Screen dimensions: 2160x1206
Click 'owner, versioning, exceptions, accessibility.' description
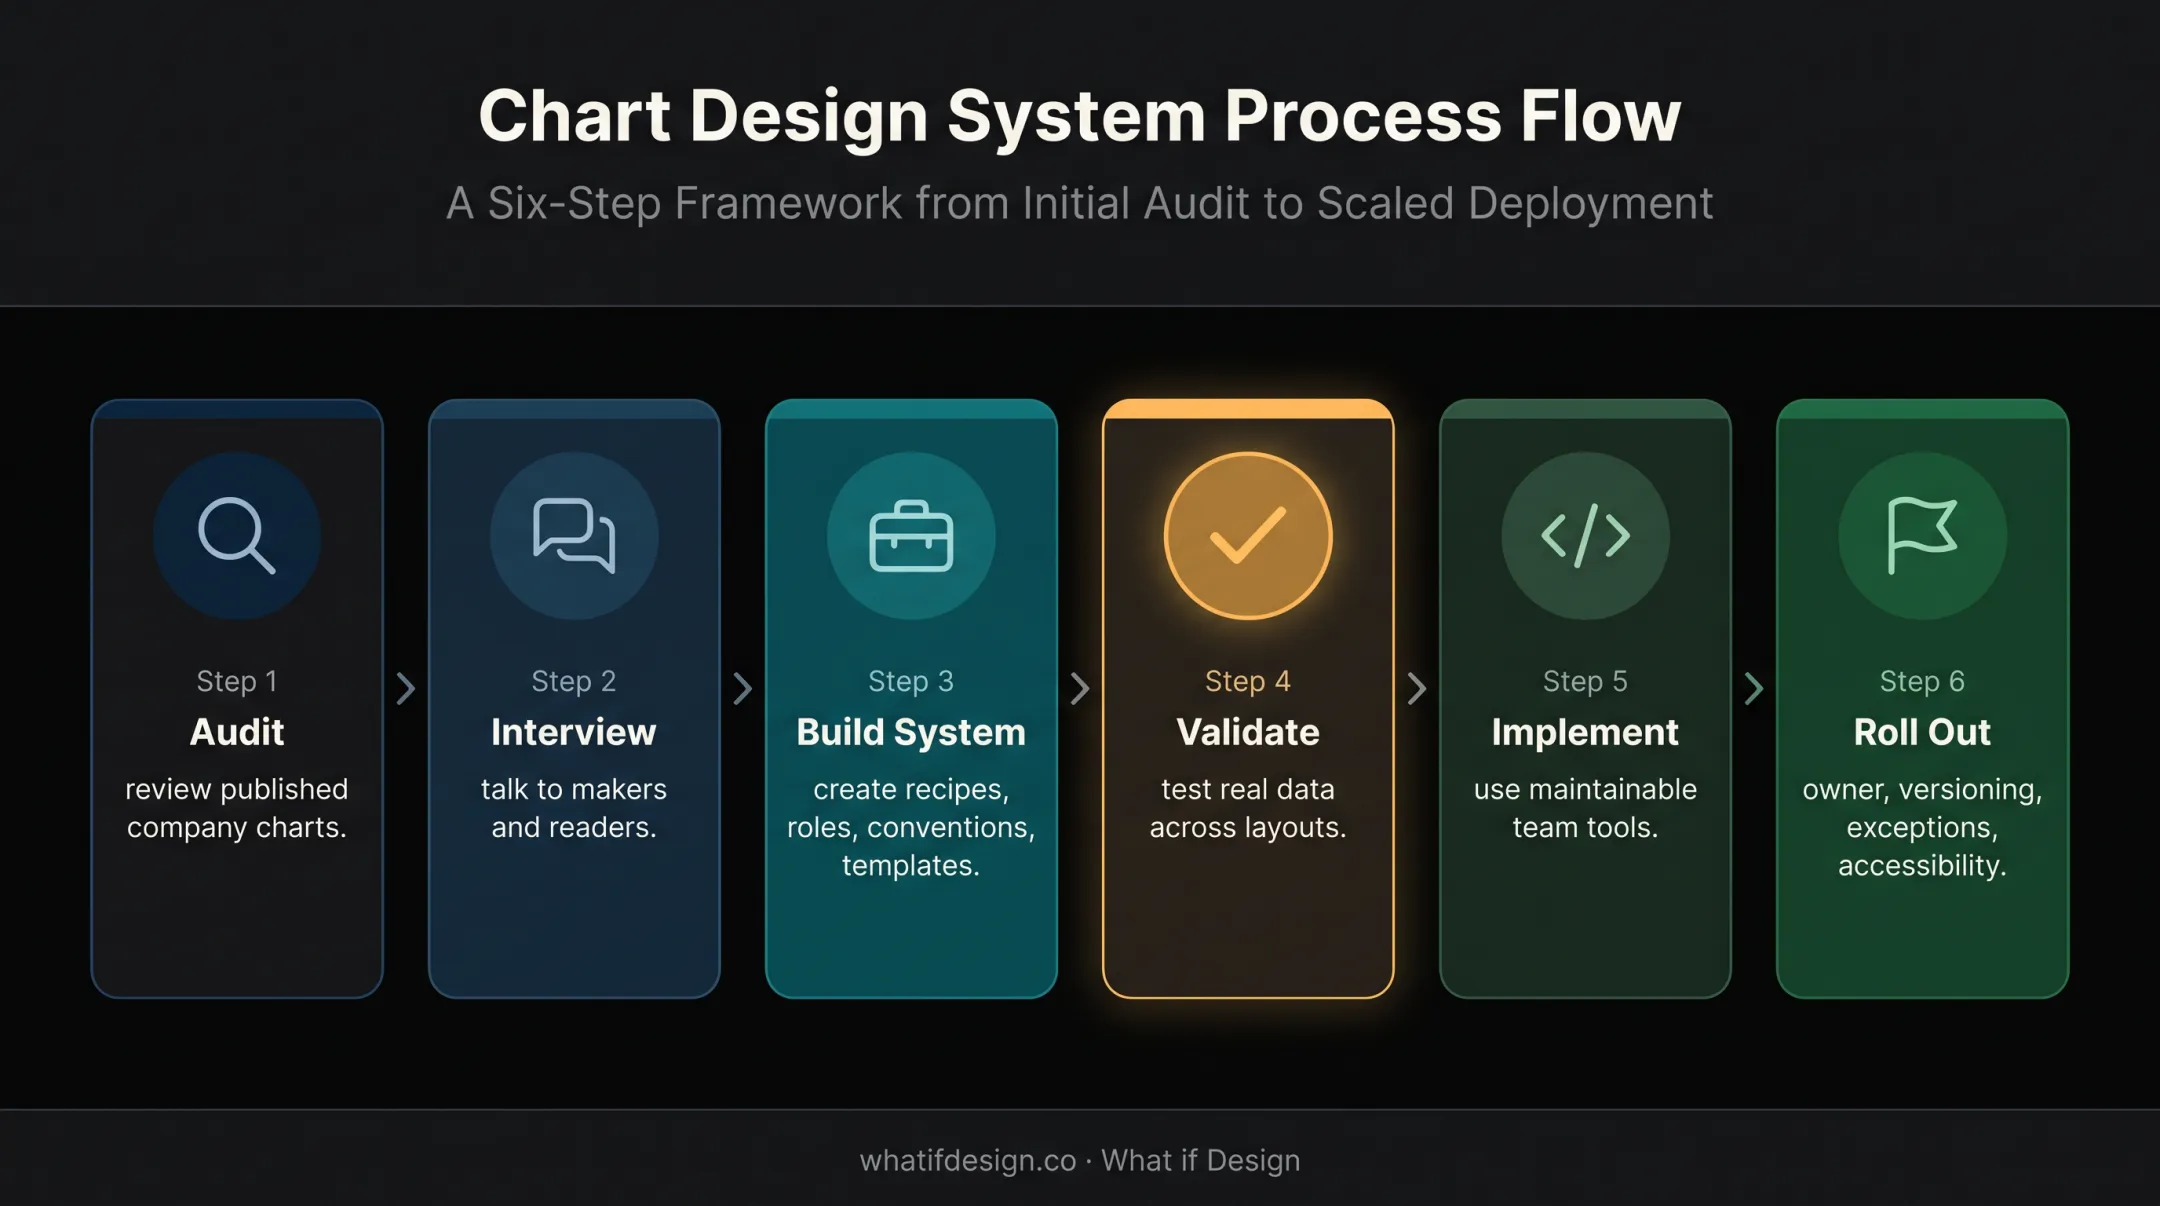(x=1922, y=827)
